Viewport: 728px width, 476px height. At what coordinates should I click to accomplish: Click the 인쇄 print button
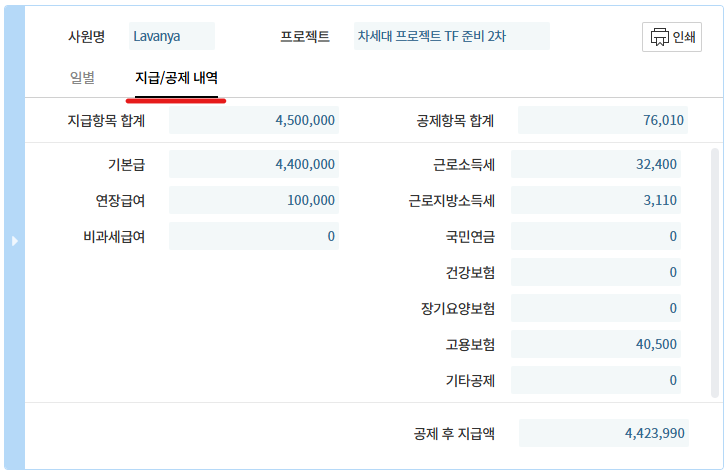click(672, 37)
